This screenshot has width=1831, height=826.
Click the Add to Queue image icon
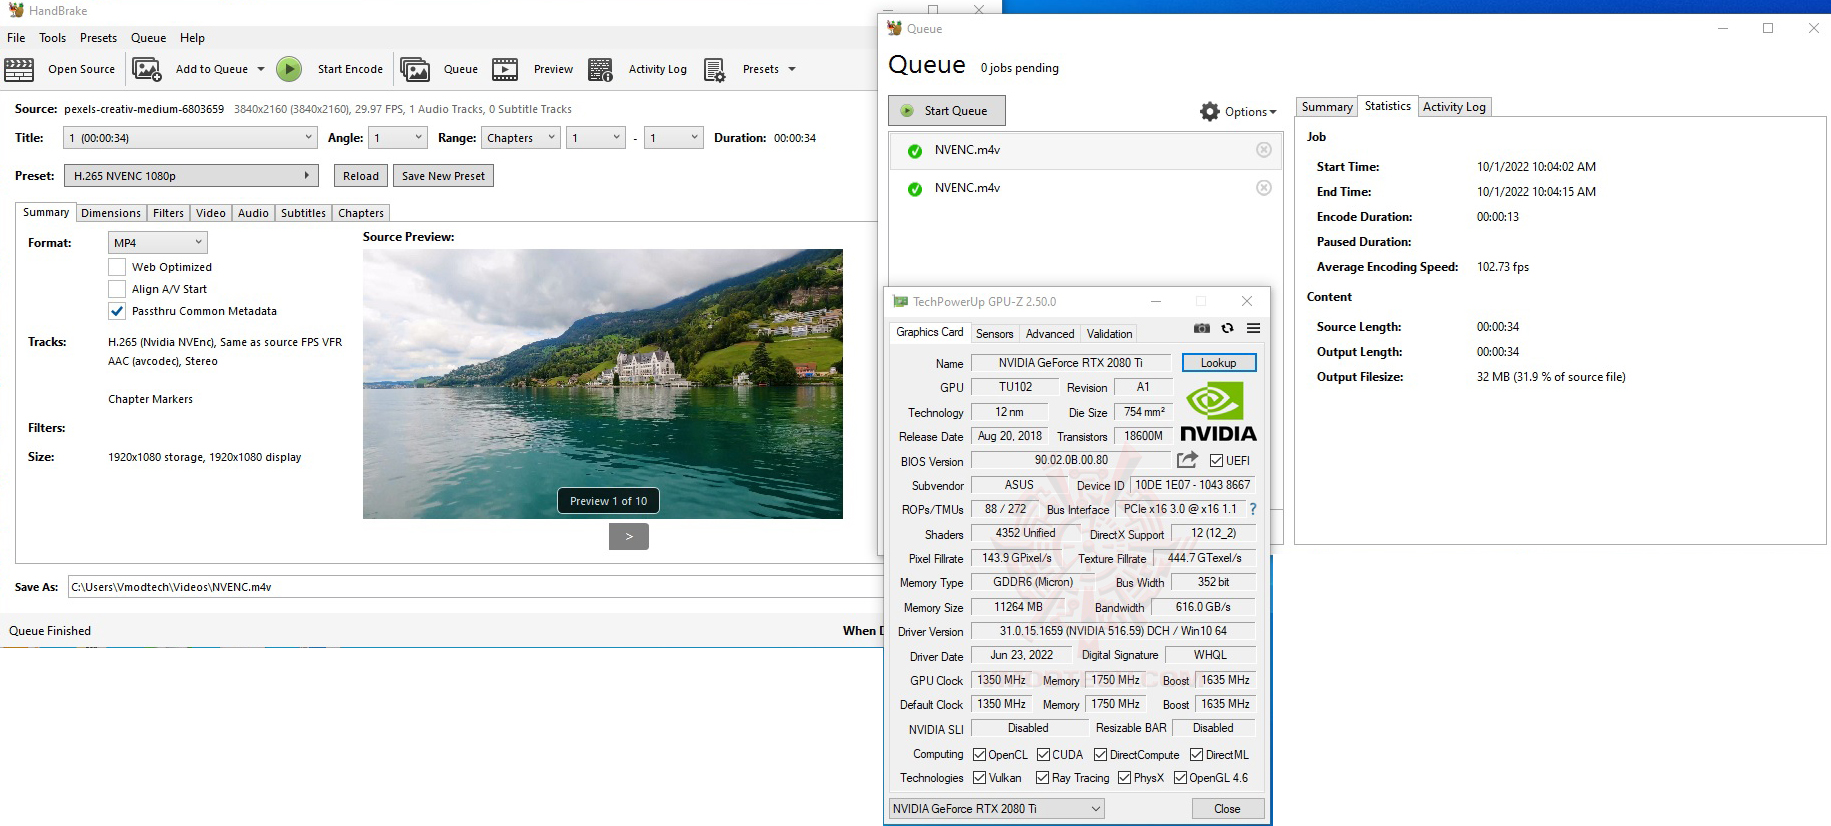147,69
